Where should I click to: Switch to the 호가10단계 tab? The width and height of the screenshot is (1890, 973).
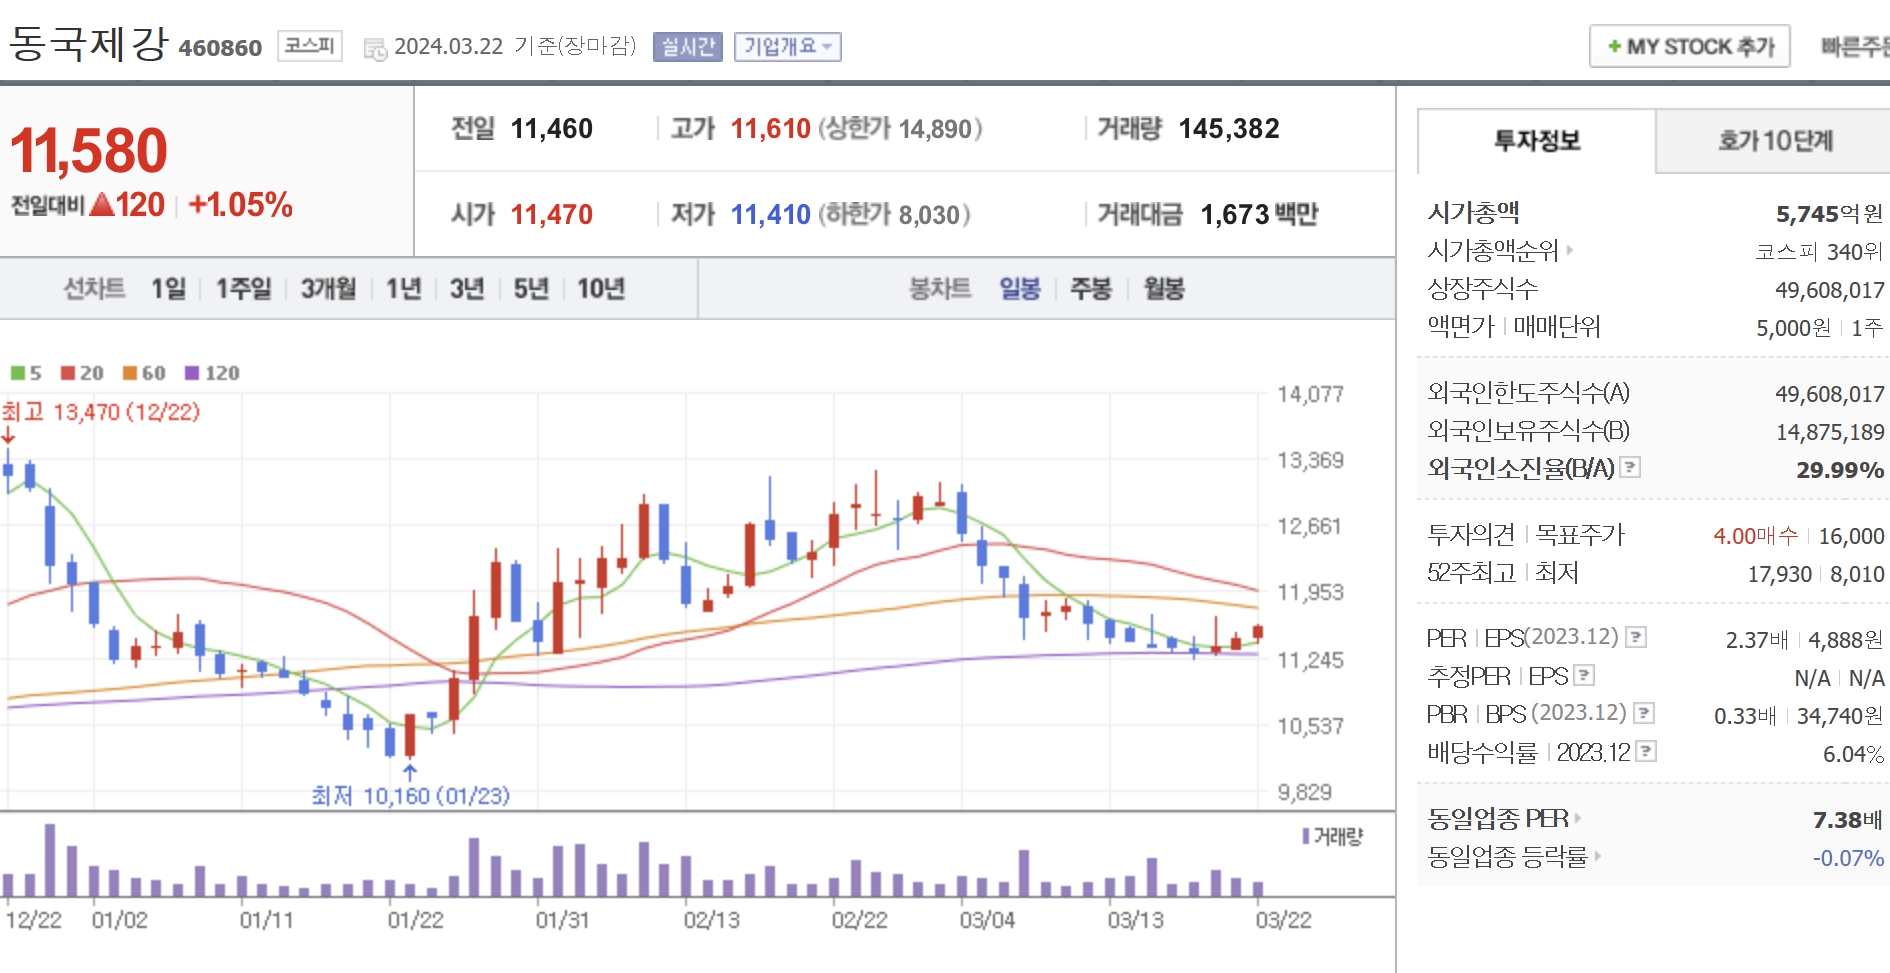1775,141
